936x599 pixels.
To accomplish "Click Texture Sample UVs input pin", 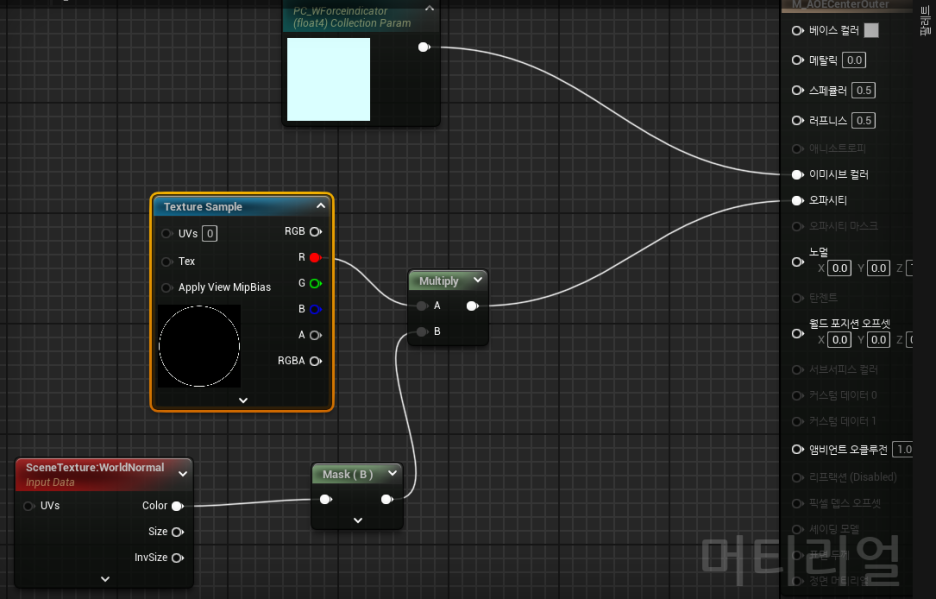I will tap(167, 234).
